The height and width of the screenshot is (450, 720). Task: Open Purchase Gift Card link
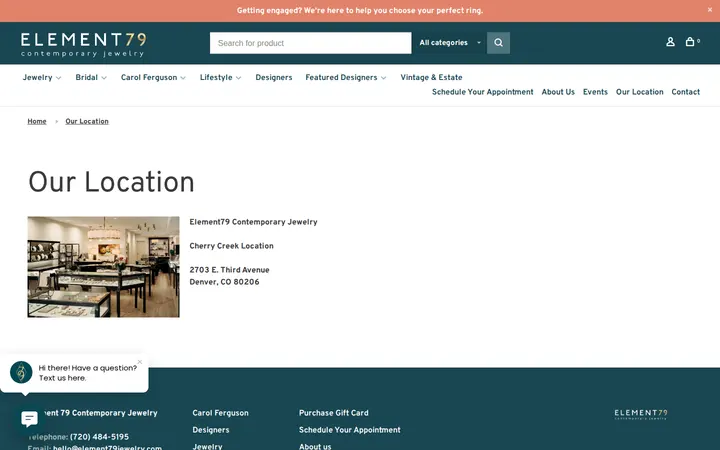click(x=333, y=413)
